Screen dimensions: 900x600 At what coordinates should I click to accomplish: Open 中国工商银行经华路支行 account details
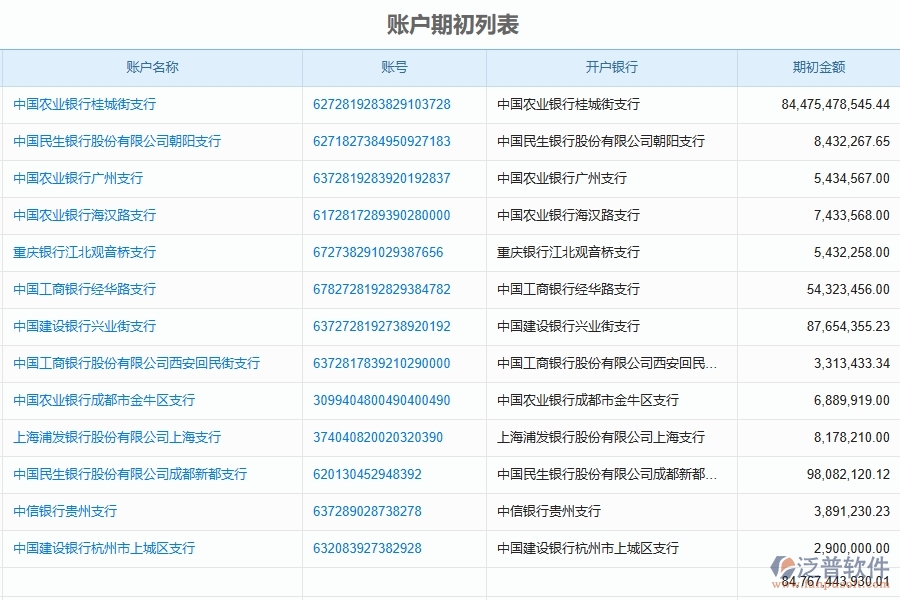(x=83, y=289)
